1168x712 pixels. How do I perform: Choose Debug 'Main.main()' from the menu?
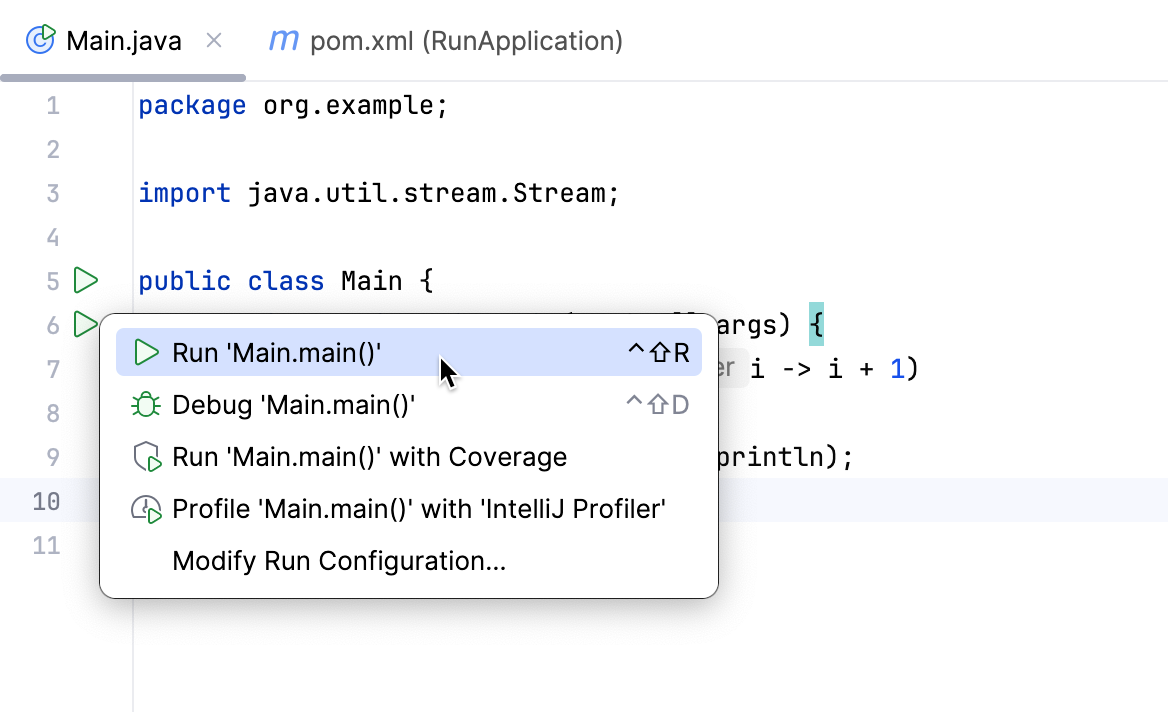pos(300,404)
